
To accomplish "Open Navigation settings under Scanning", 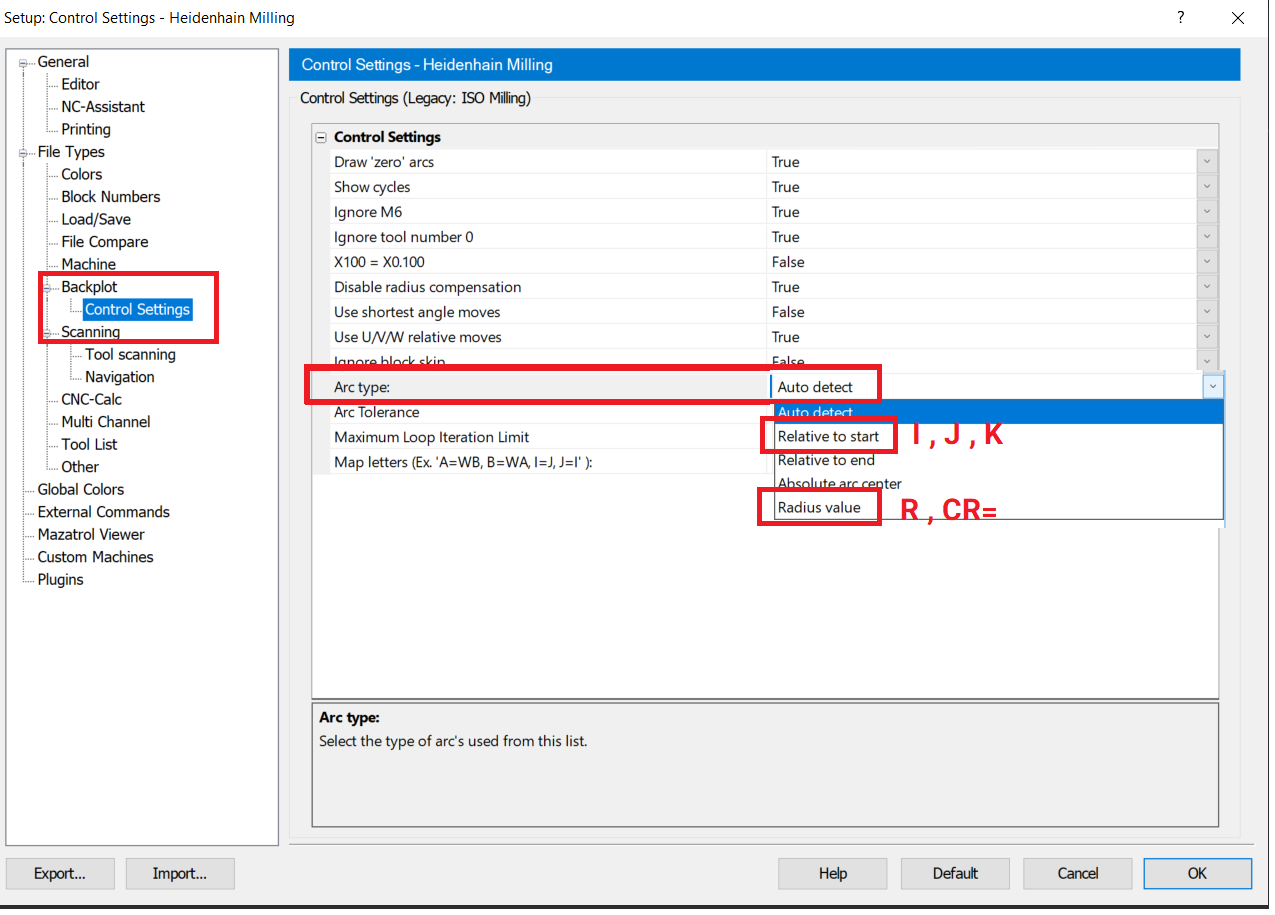I will pos(120,377).
